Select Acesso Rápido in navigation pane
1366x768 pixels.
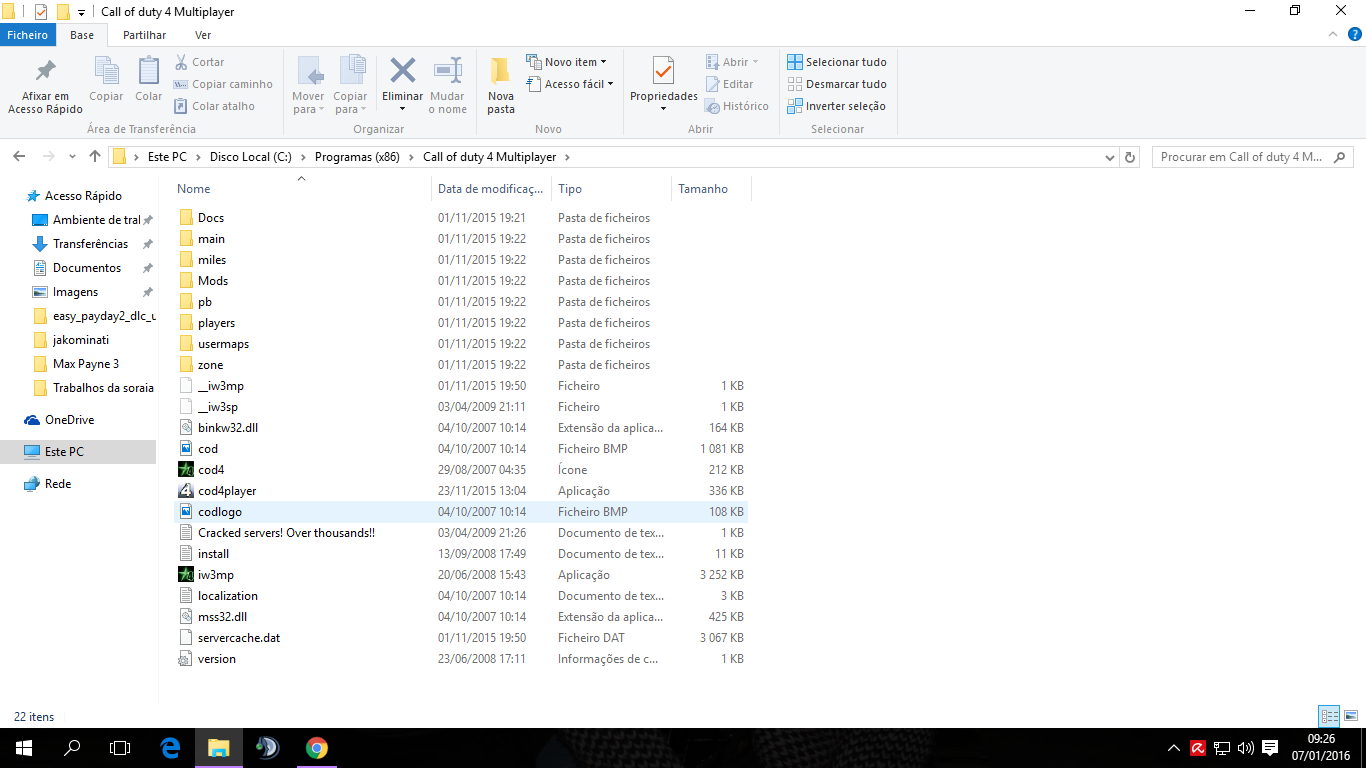pos(83,196)
